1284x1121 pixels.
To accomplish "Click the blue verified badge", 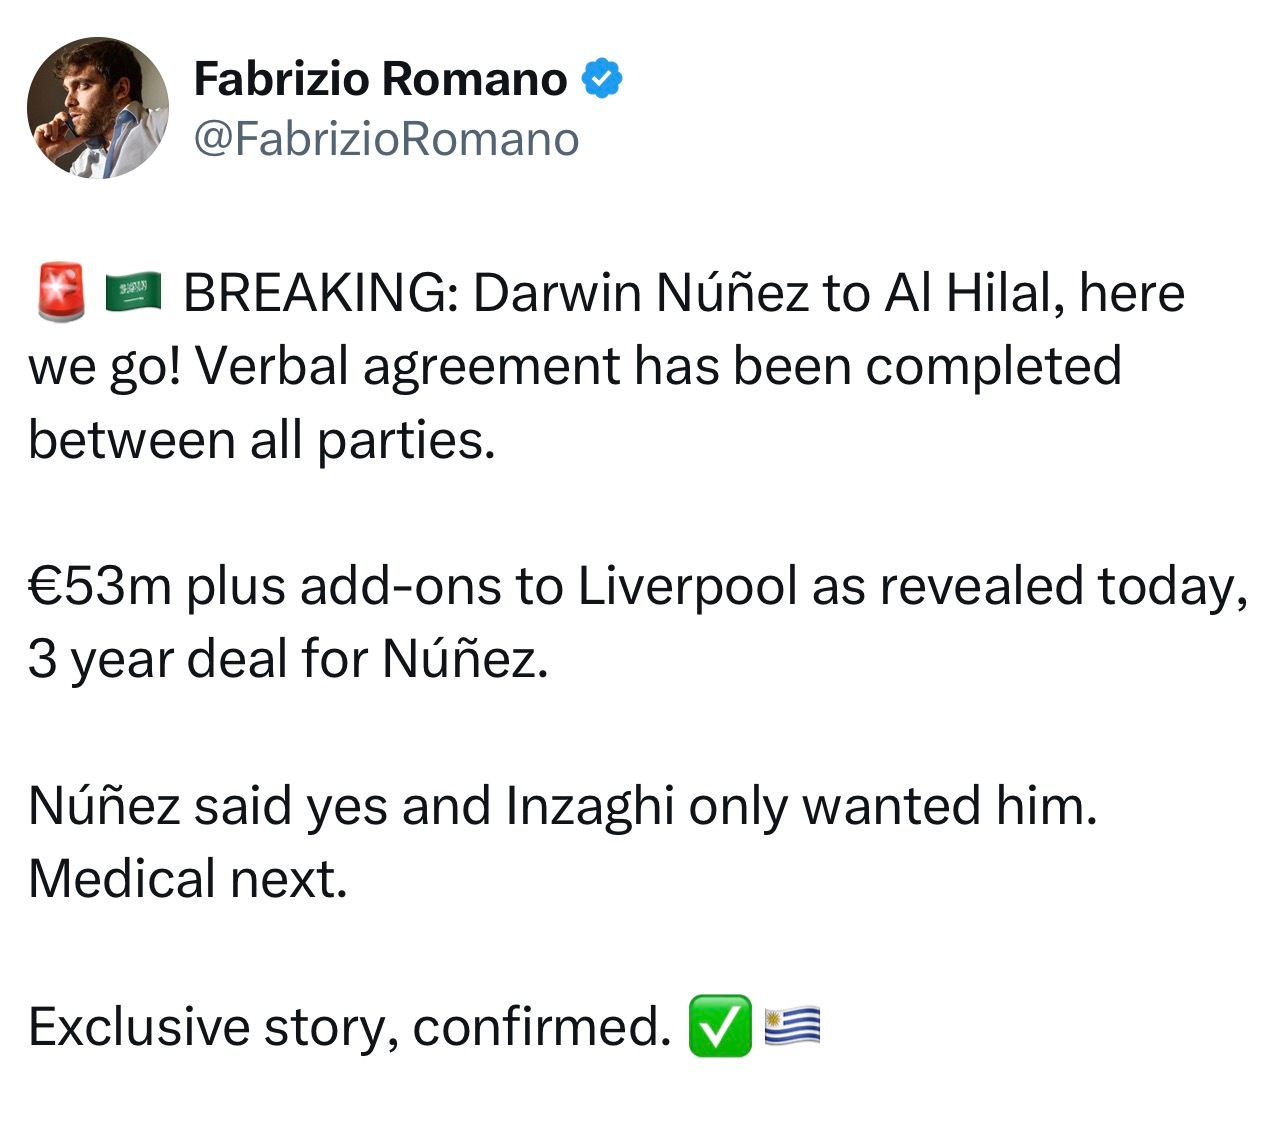I will [x=603, y=79].
